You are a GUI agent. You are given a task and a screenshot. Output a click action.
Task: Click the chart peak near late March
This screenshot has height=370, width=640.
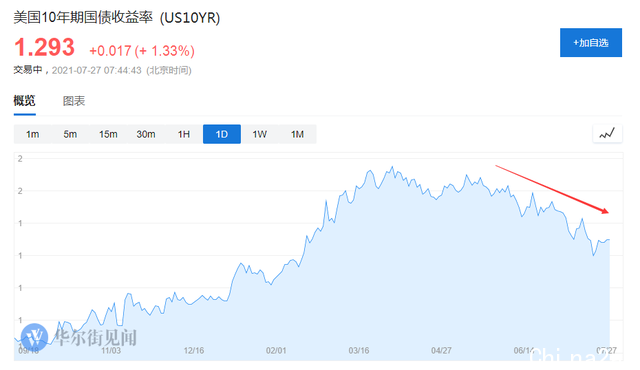coord(393,166)
